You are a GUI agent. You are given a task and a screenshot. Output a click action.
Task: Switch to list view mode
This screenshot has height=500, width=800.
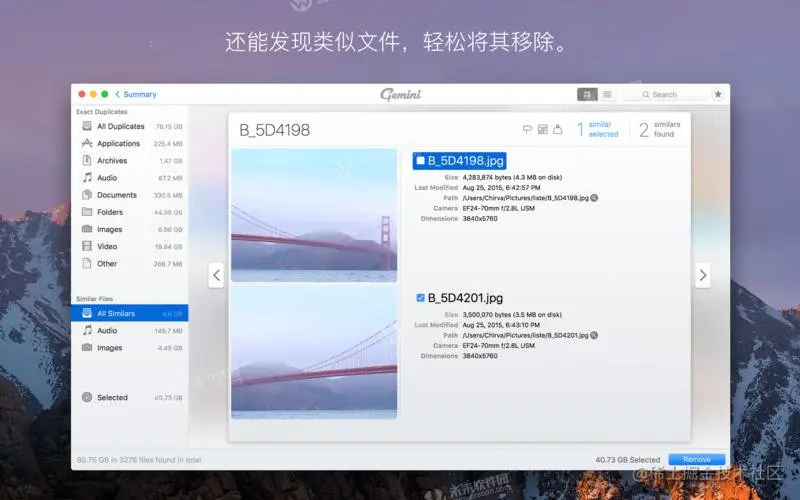[x=607, y=94]
